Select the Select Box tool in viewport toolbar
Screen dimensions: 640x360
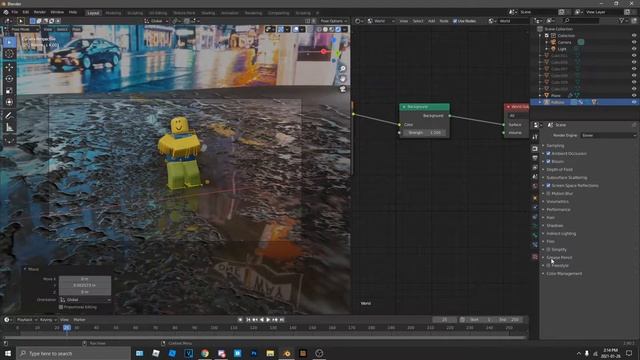9,42
